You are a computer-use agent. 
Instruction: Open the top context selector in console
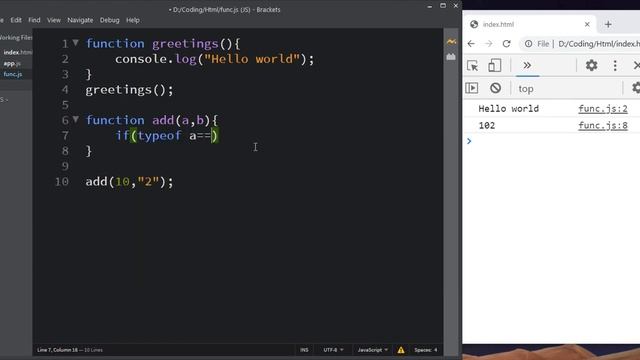click(x=526, y=89)
